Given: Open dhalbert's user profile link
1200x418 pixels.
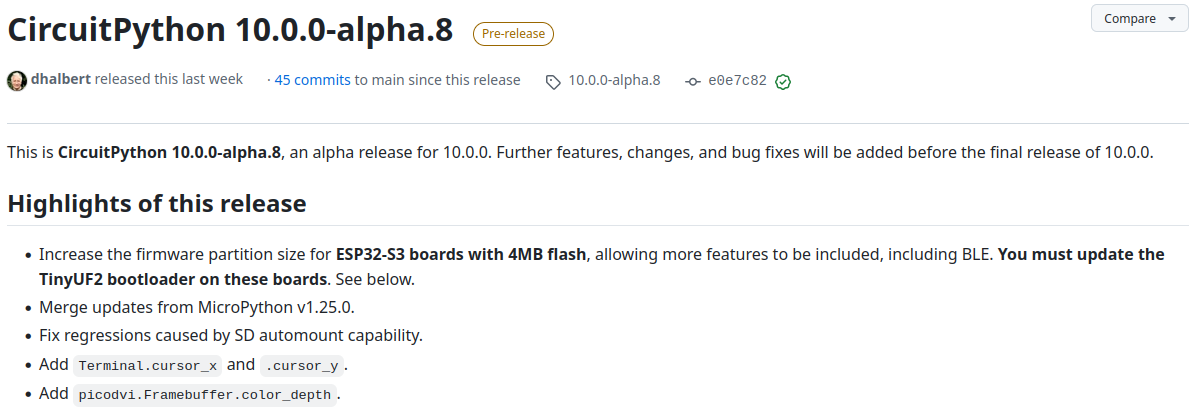Looking at the screenshot, I should 61,79.
